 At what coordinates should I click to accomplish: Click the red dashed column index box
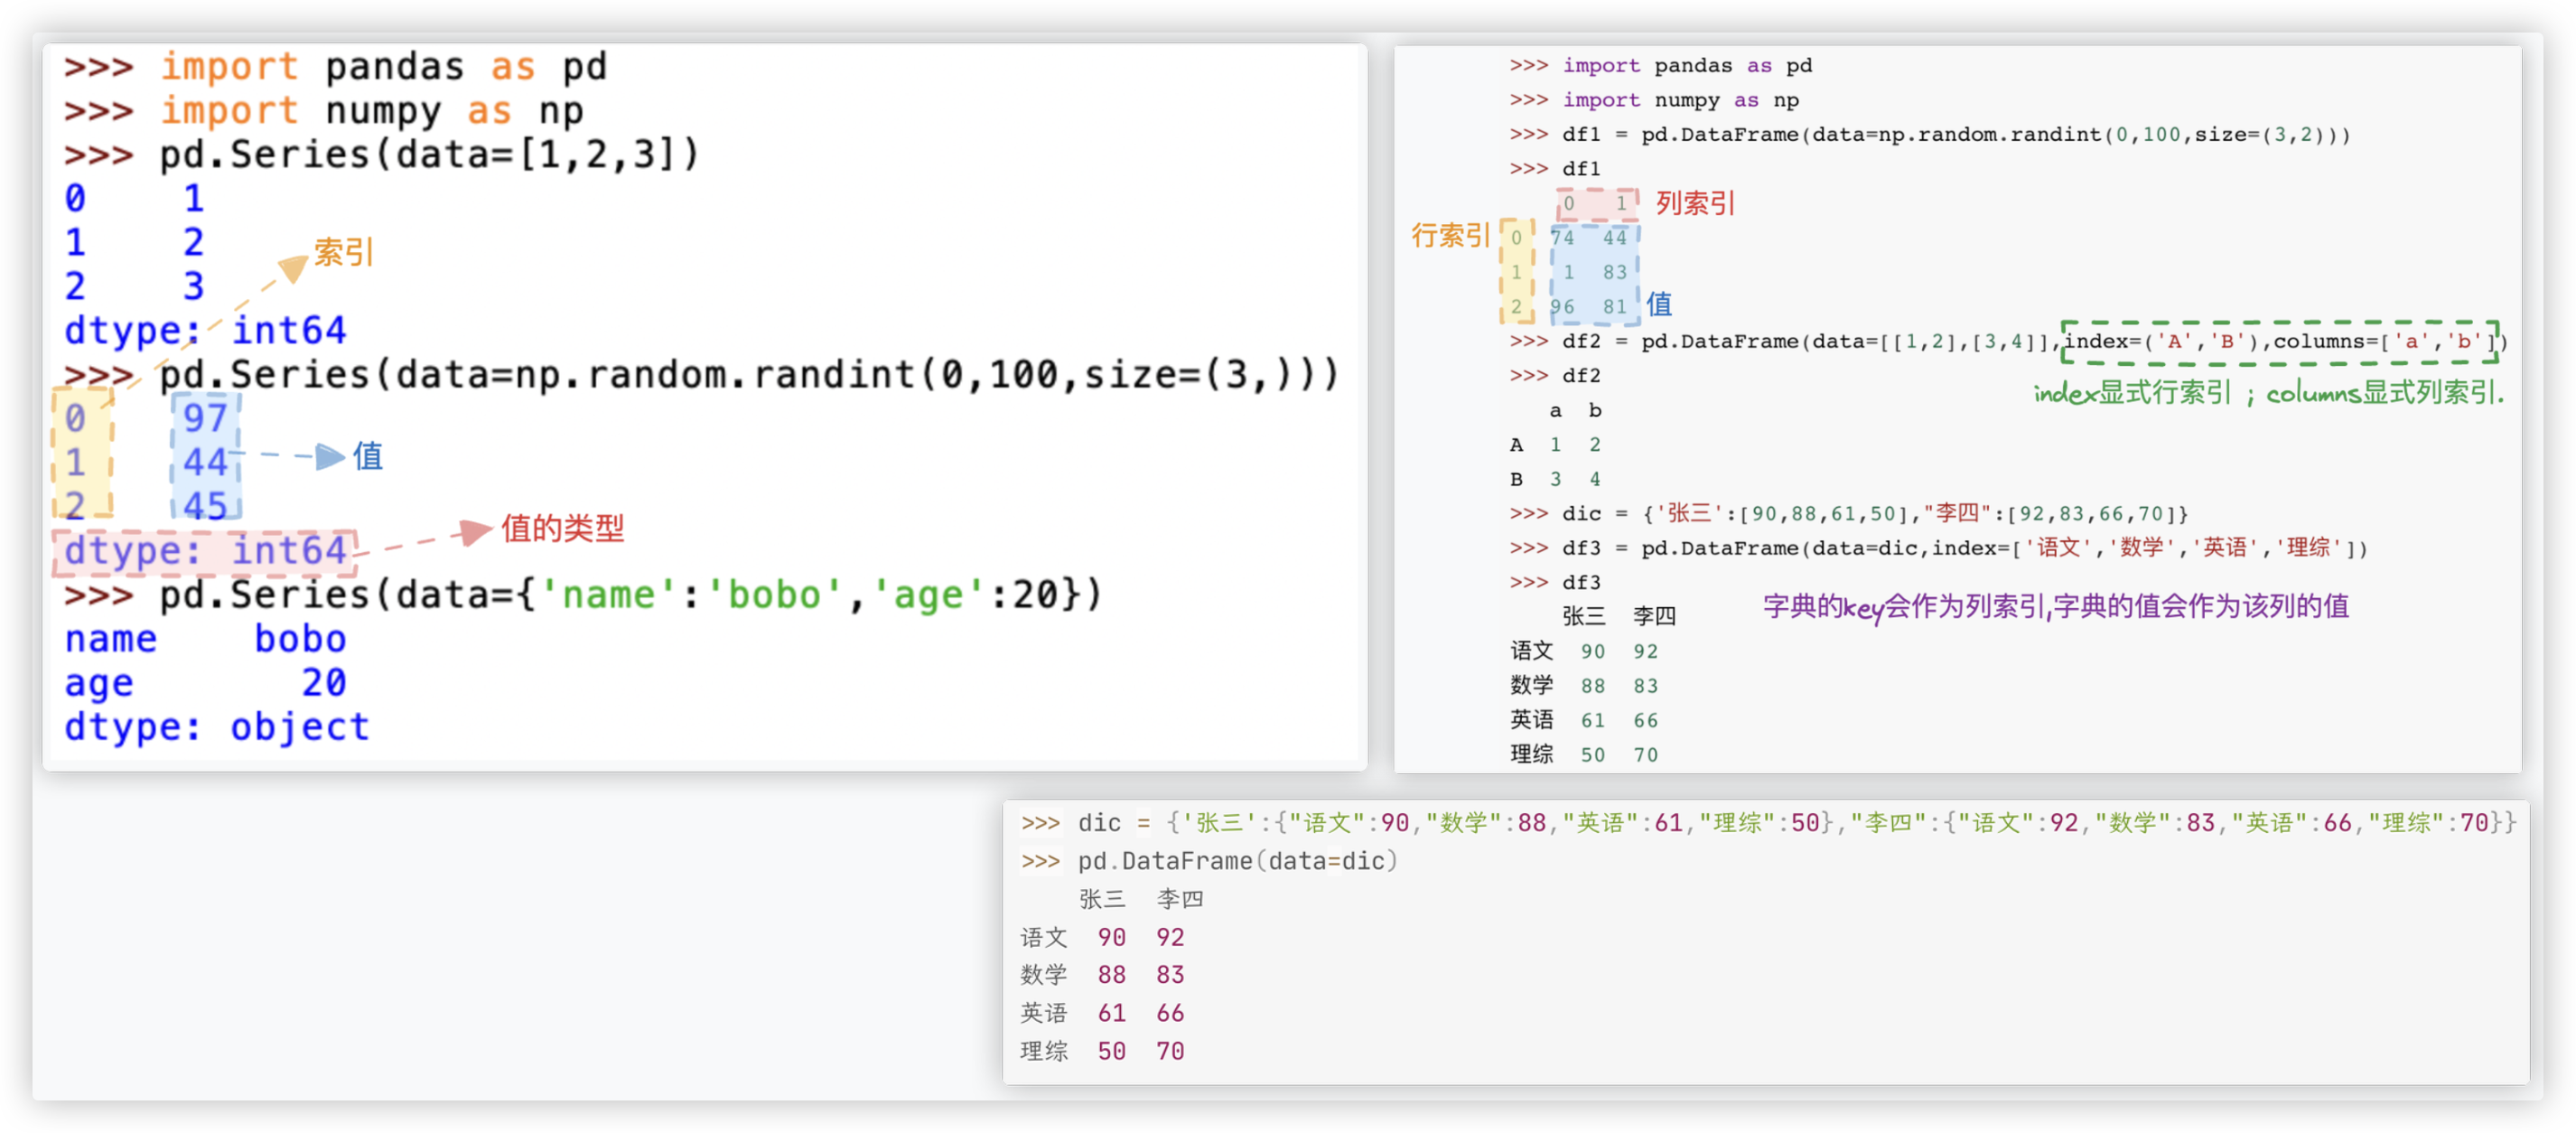tap(1597, 204)
